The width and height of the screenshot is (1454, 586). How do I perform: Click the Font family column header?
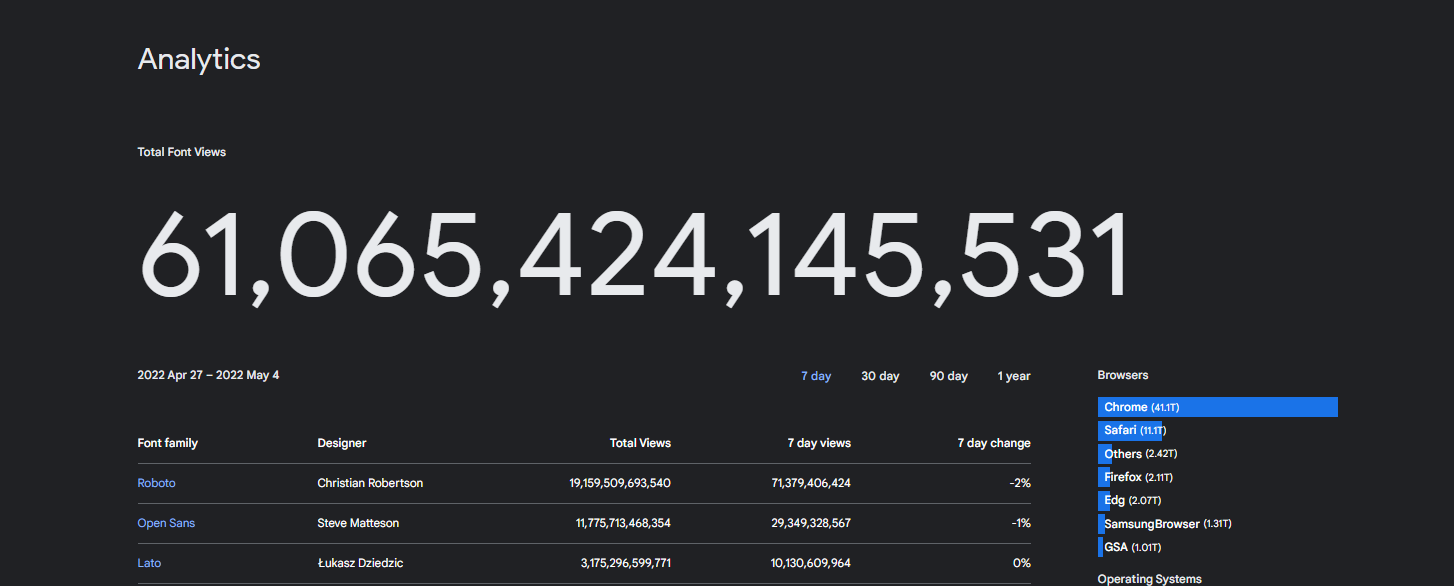167,443
